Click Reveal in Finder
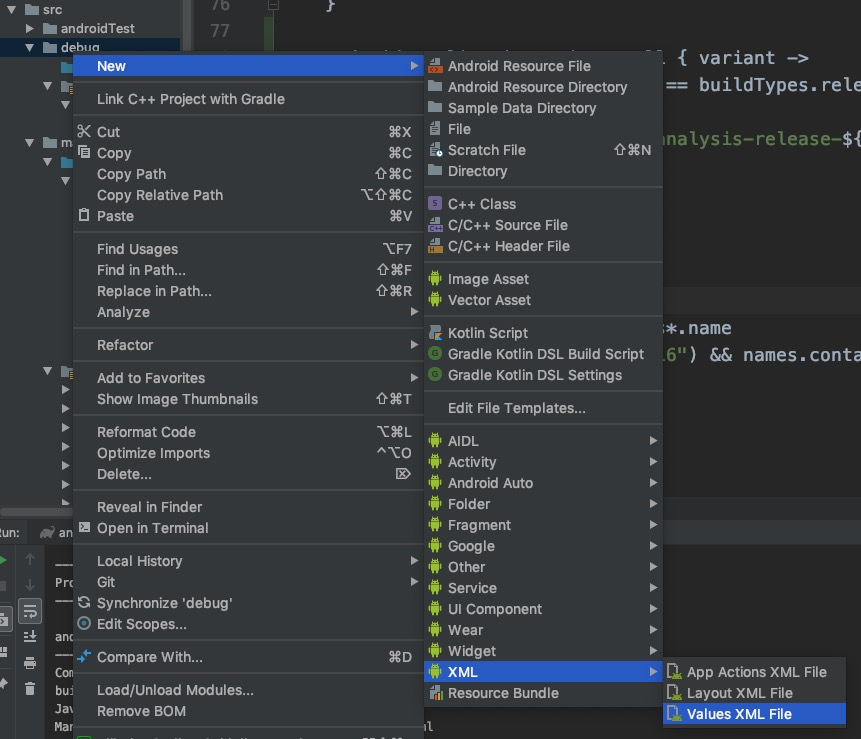 (x=149, y=507)
